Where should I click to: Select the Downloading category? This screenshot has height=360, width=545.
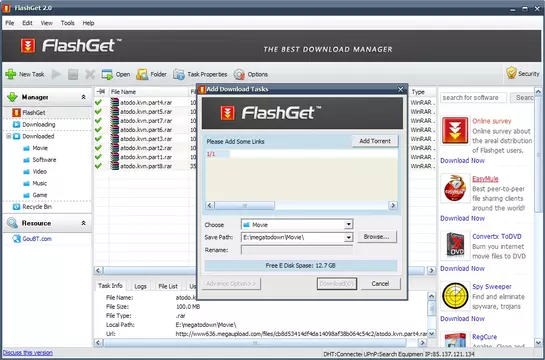click(39, 124)
